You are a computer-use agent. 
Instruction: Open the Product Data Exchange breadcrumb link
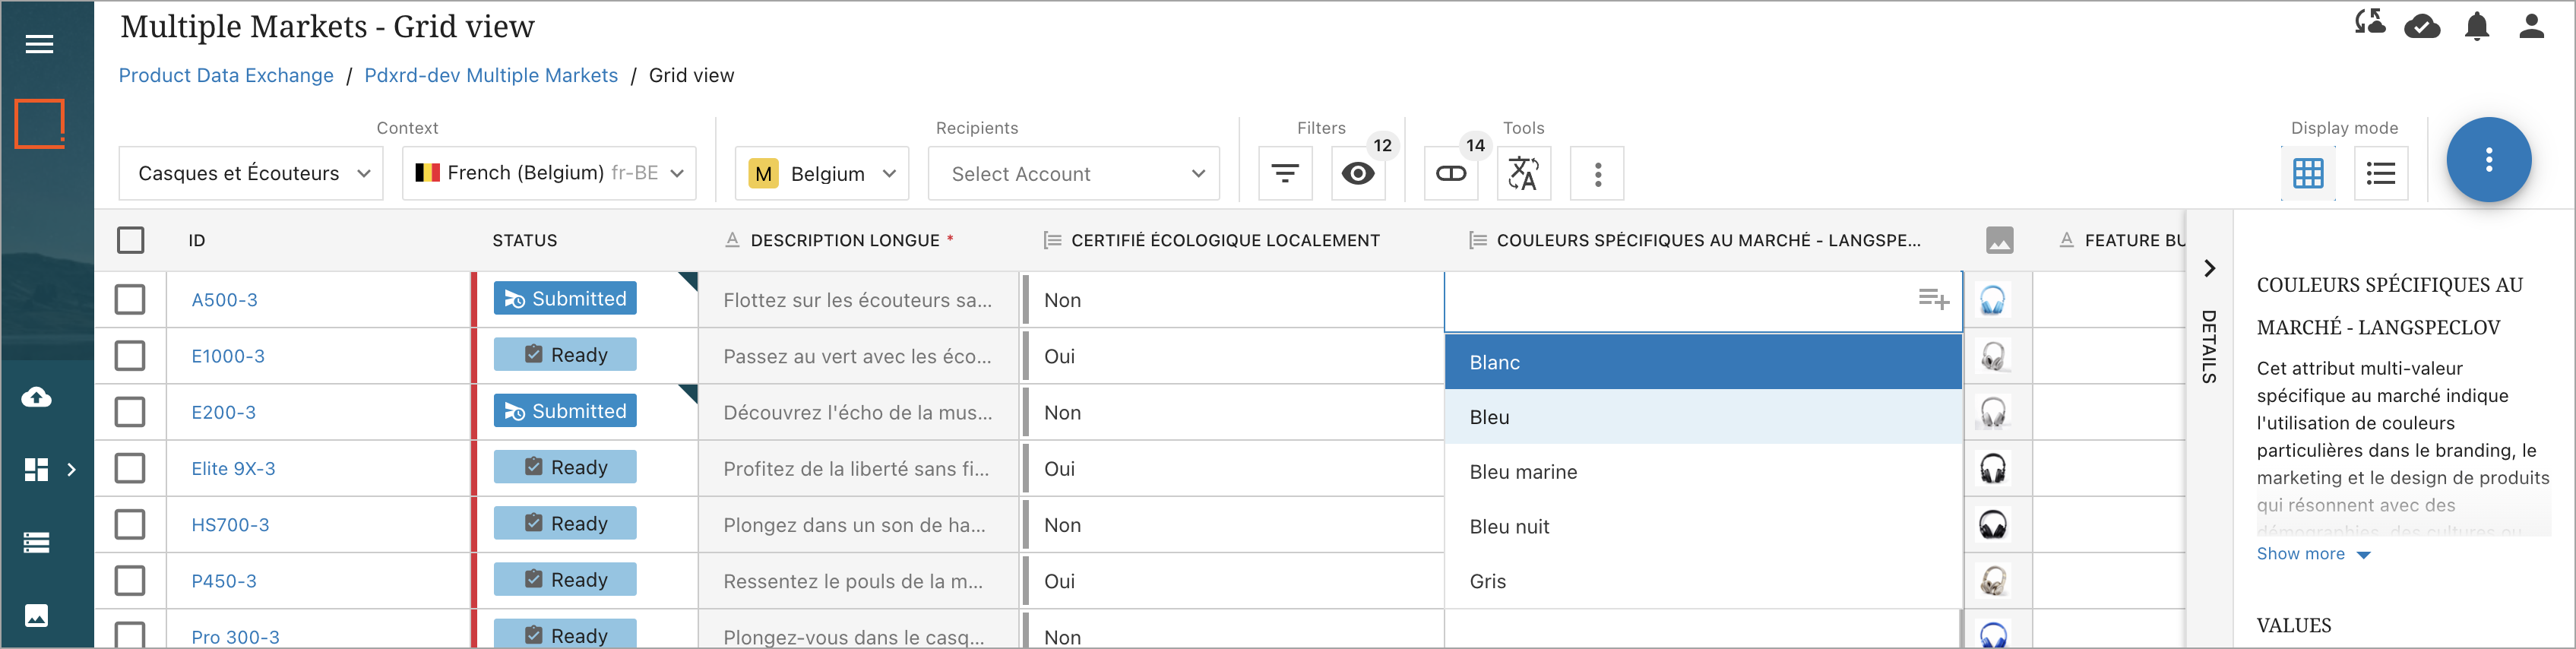[x=226, y=76]
